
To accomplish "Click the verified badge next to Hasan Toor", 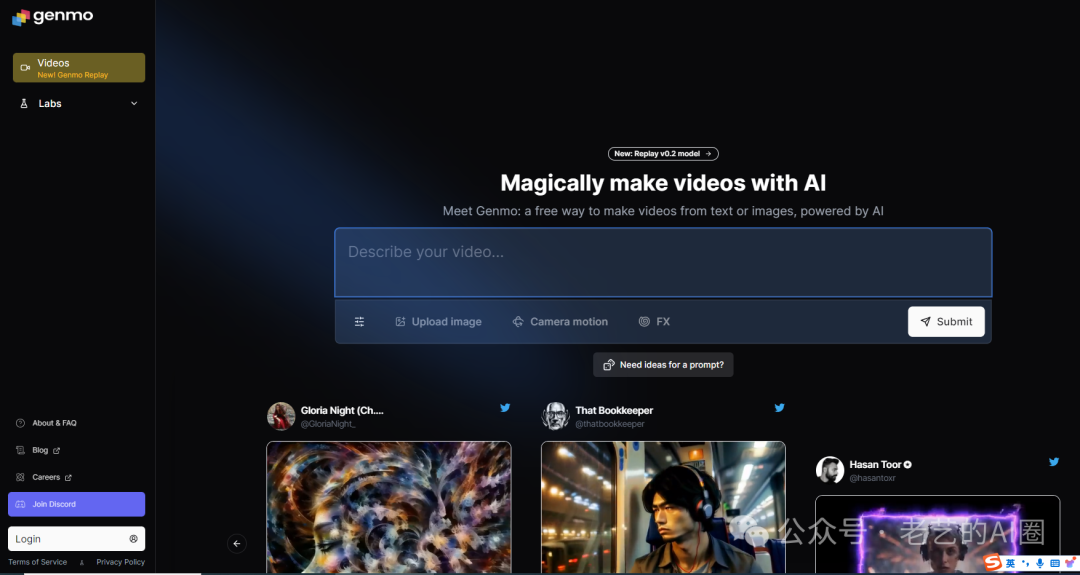I will (x=908, y=465).
